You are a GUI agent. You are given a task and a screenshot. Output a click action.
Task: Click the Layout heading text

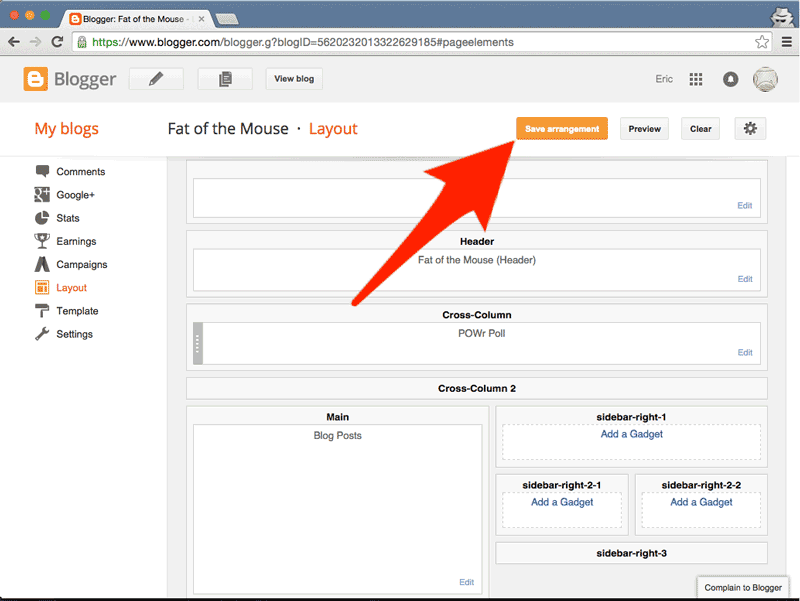[x=333, y=129]
